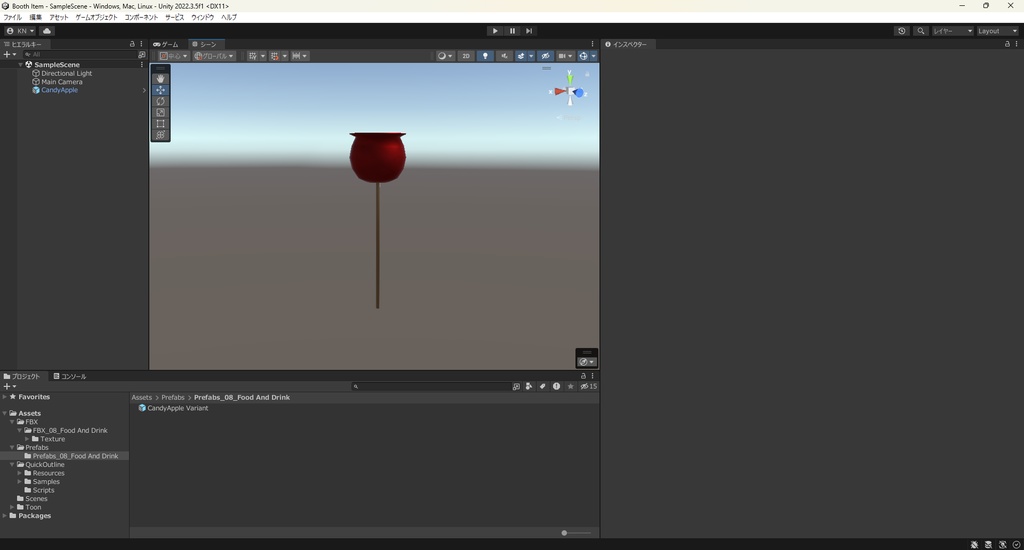Toggle grid snapping button

point(274,56)
